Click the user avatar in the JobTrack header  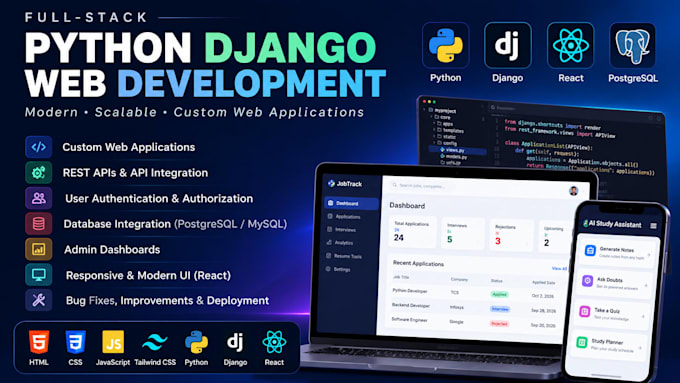(574, 191)
